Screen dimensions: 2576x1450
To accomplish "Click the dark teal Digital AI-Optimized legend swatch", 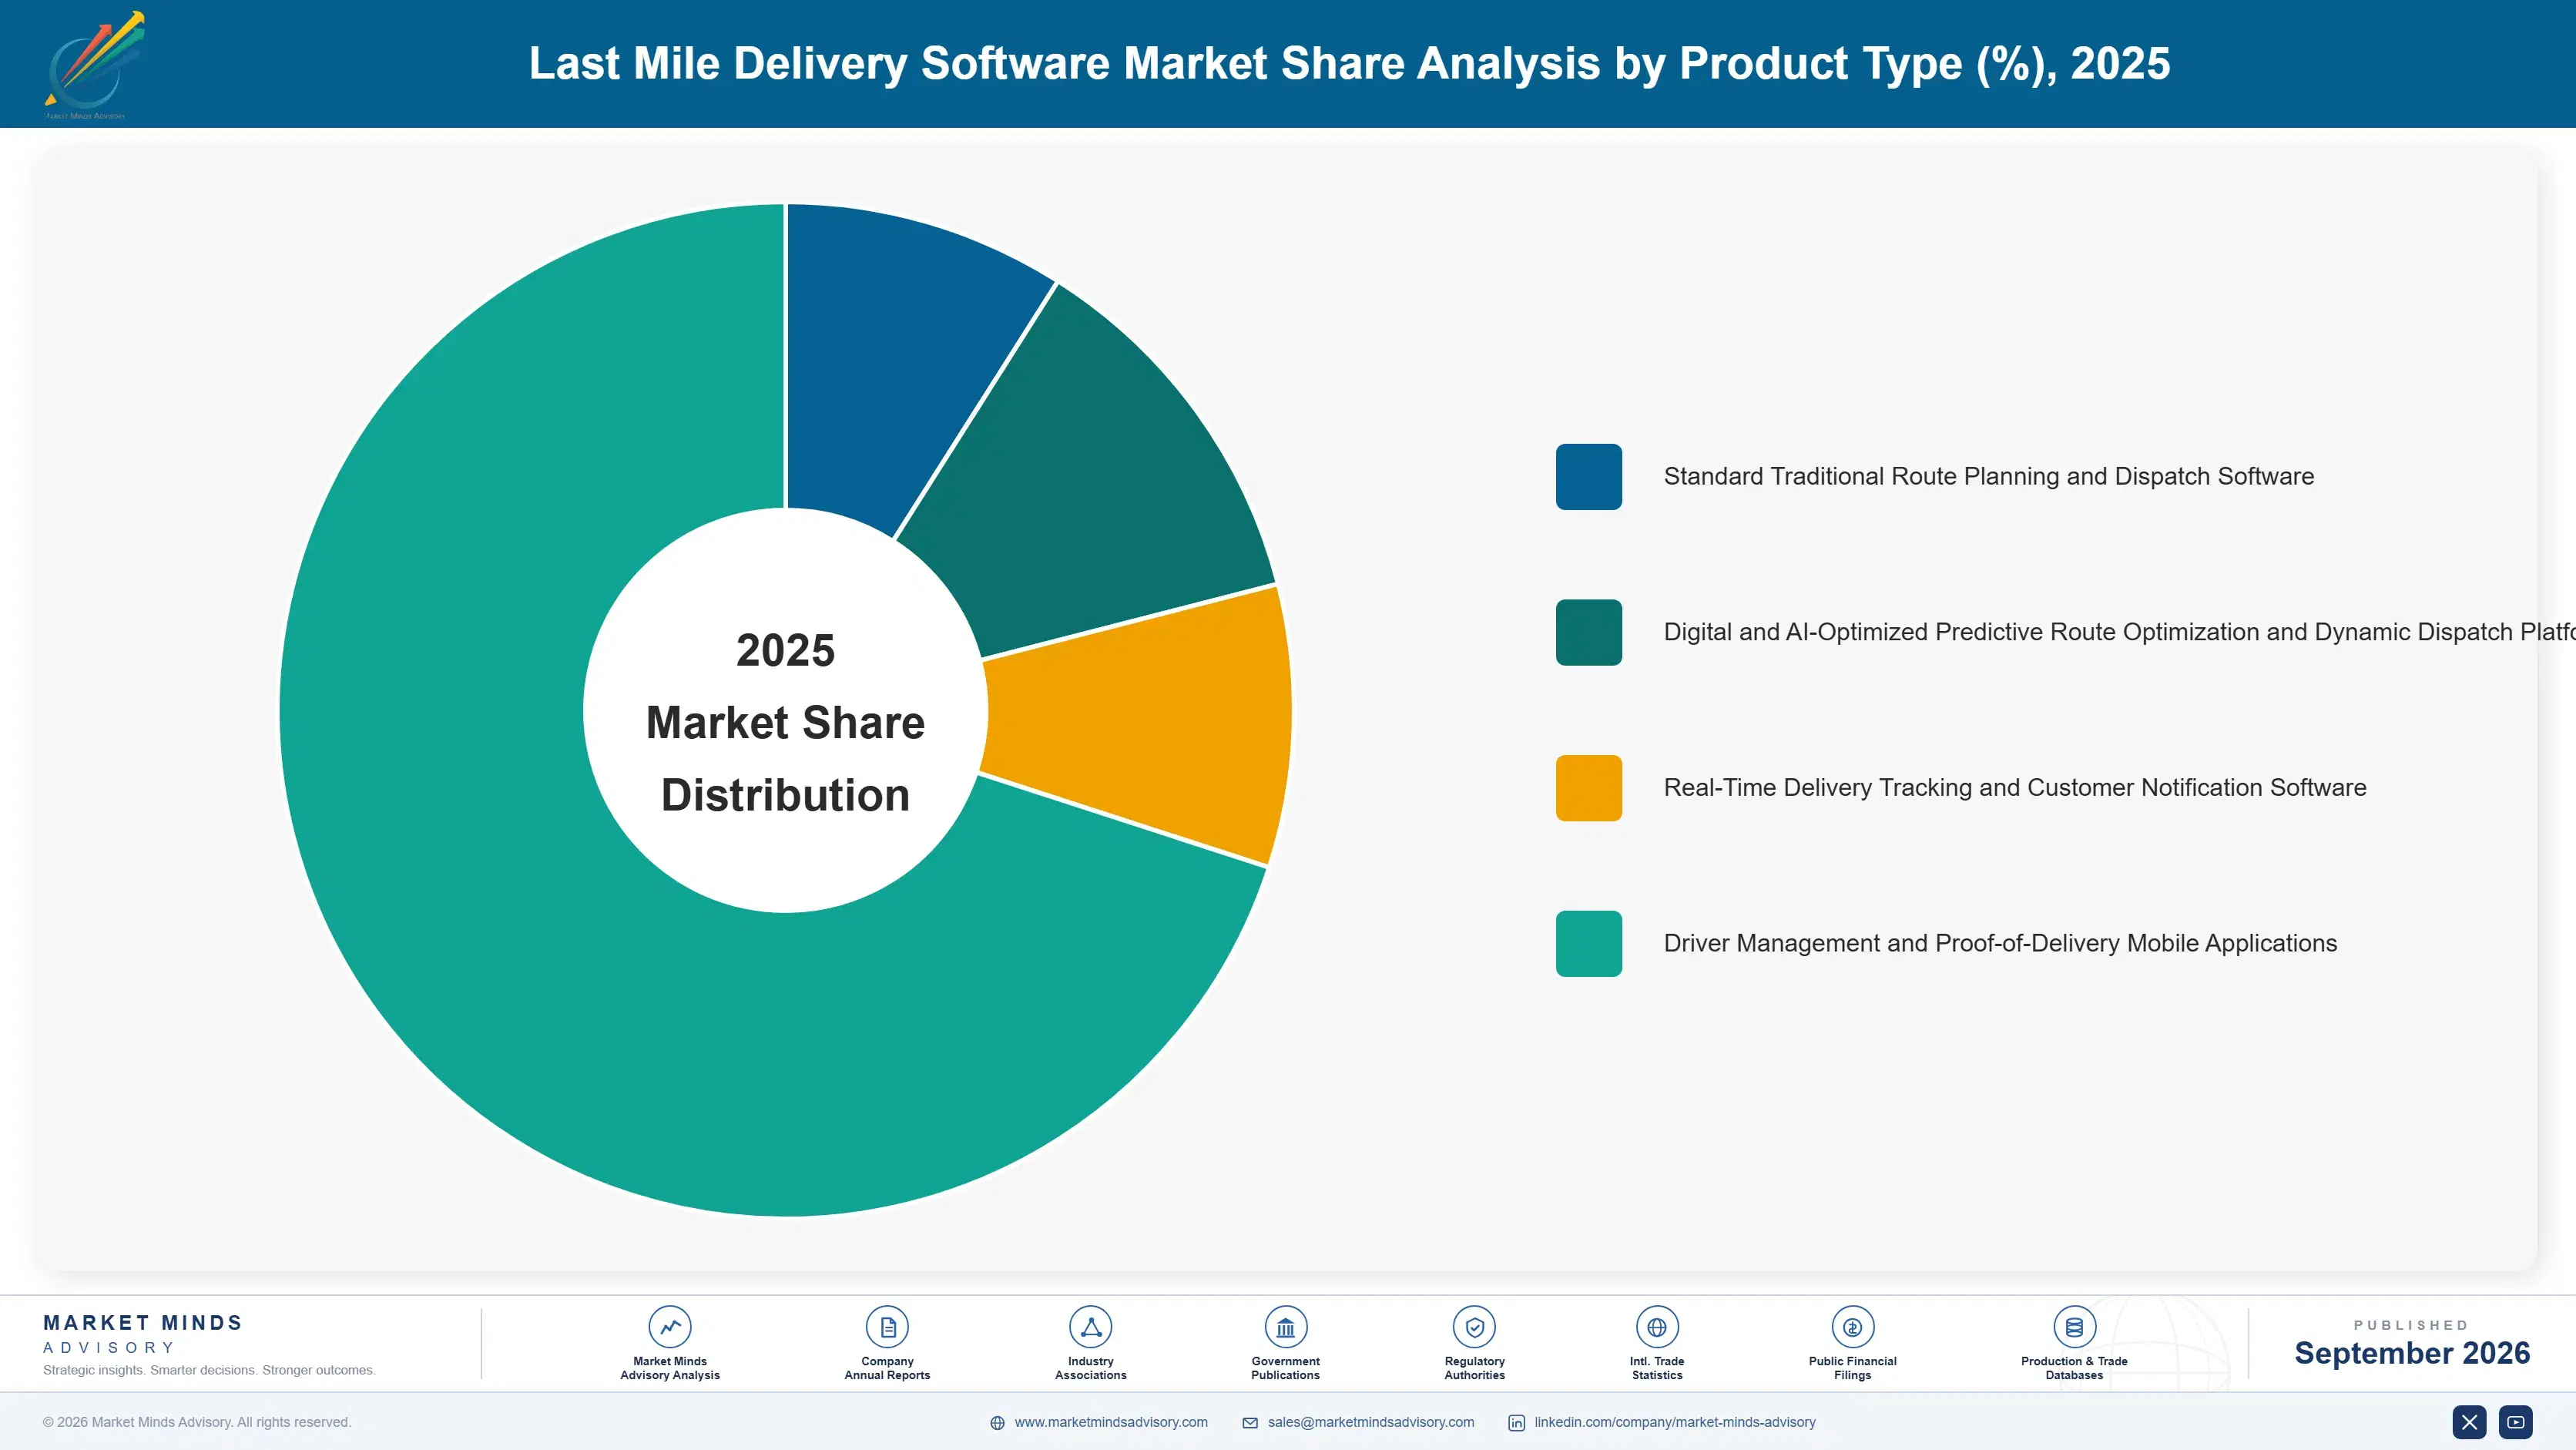I will 1589,632.
